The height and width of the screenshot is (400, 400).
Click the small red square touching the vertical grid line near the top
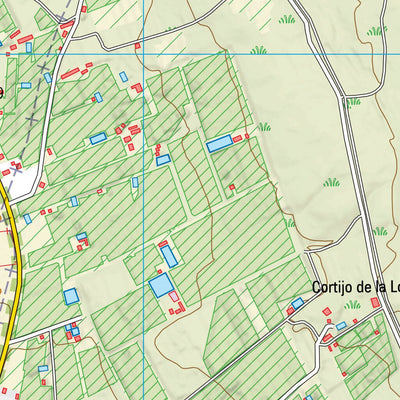click(137, 46)
